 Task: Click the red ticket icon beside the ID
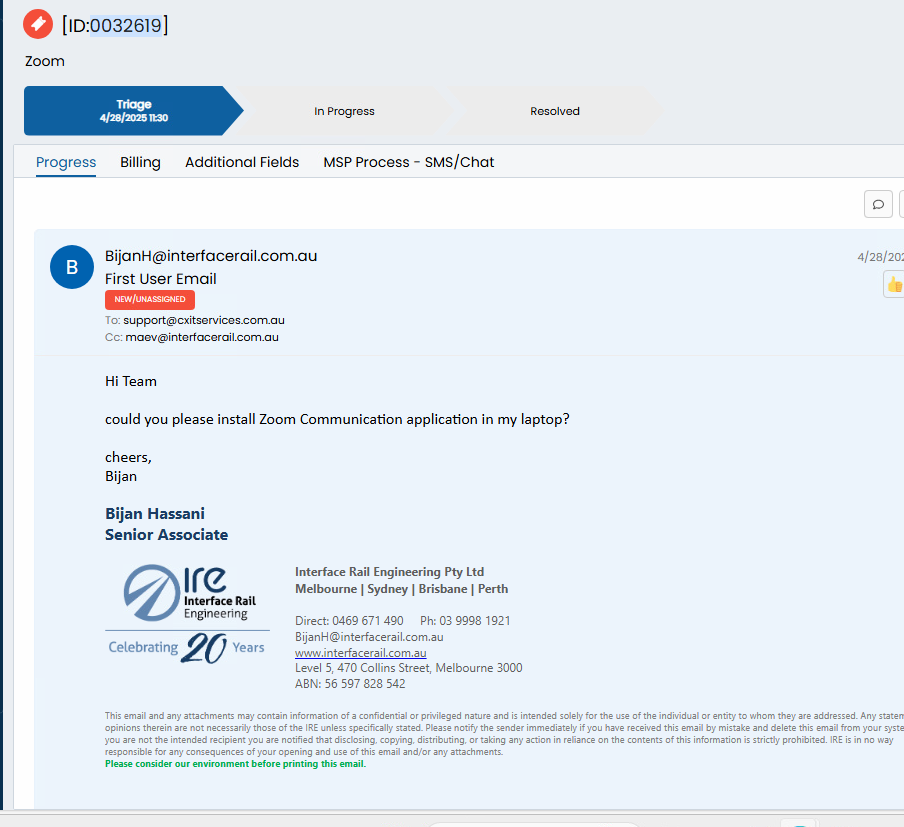pyautogui.click(x=38, y=24)
